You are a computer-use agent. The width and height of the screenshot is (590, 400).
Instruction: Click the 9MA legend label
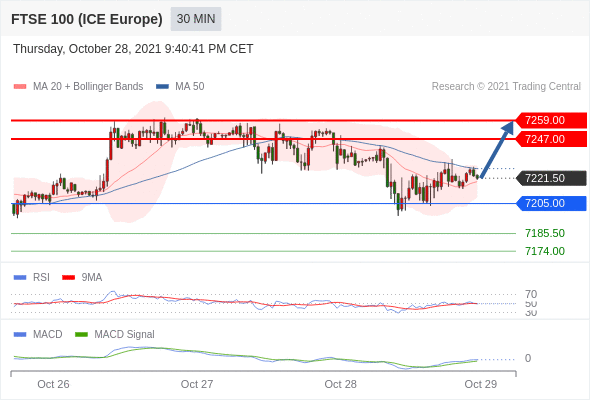coord(92,277)
